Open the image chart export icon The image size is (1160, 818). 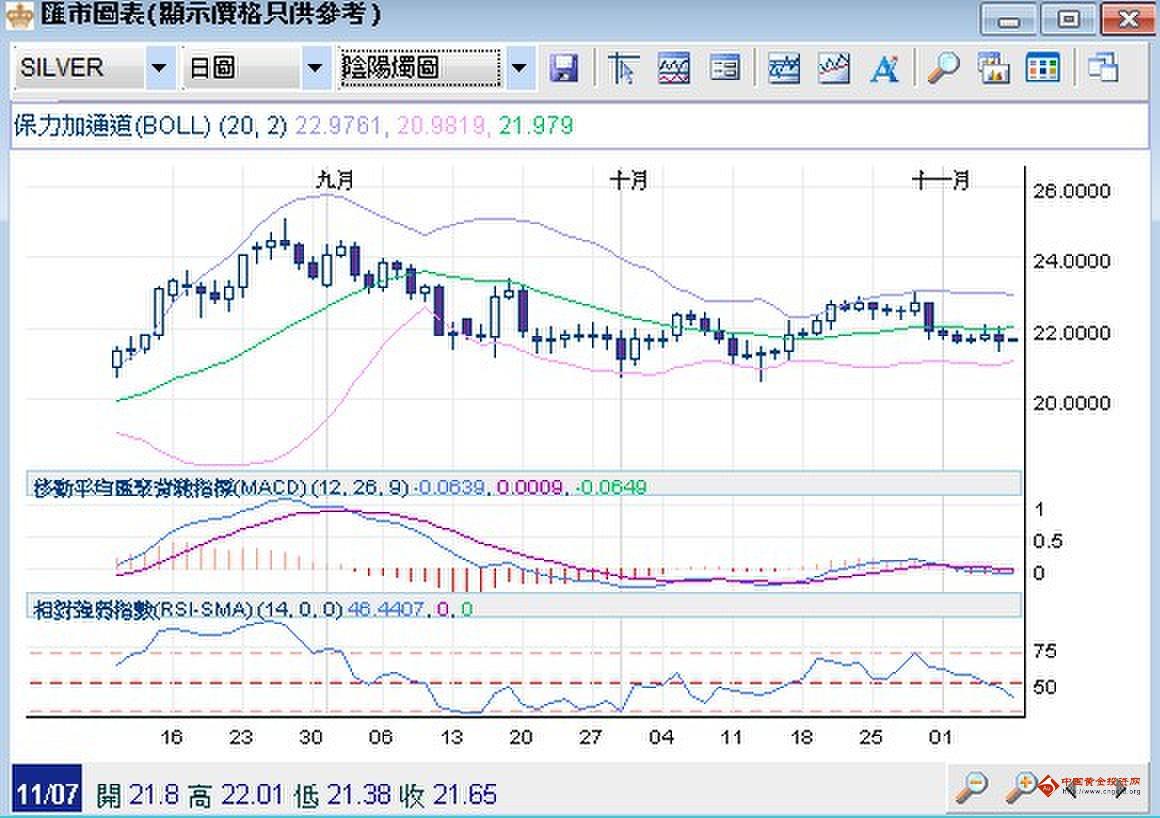pos(993,68)
